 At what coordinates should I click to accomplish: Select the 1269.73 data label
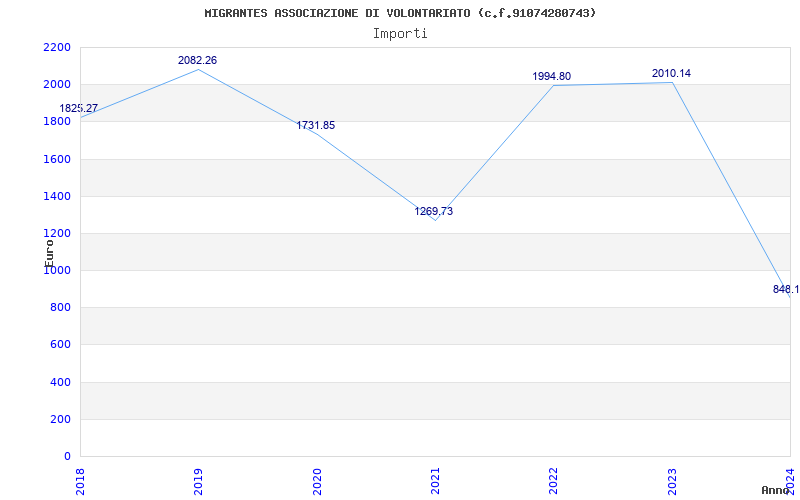coord(434,211)
